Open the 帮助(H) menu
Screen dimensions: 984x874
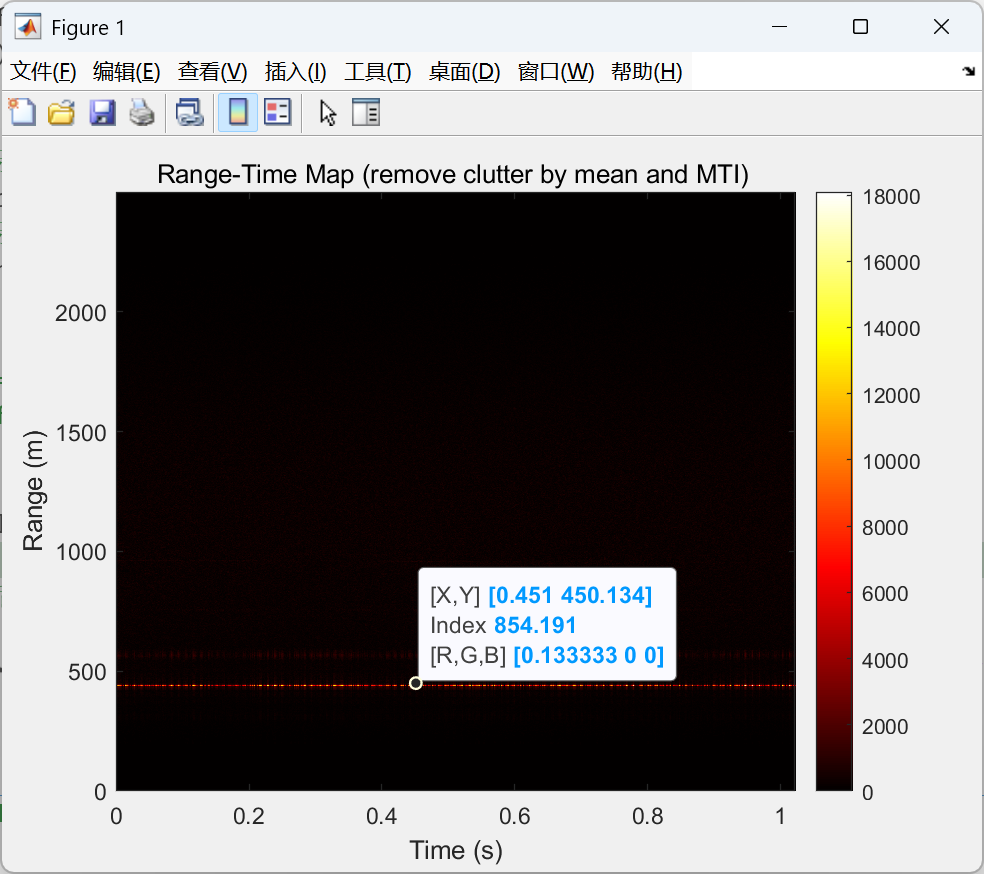(x=646, y=72)
